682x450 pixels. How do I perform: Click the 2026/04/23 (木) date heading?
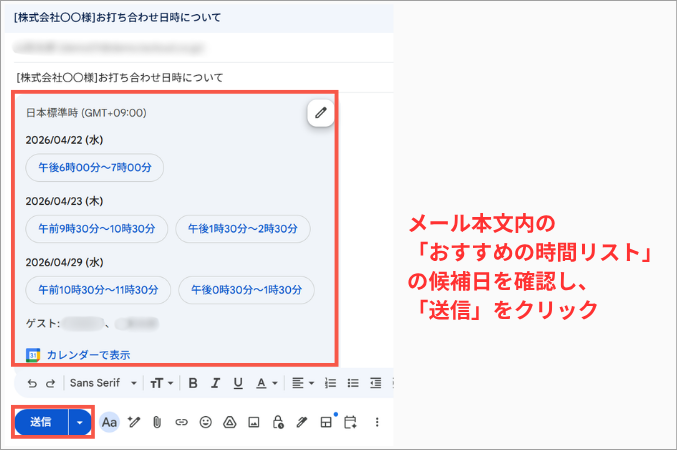(64, 201)
